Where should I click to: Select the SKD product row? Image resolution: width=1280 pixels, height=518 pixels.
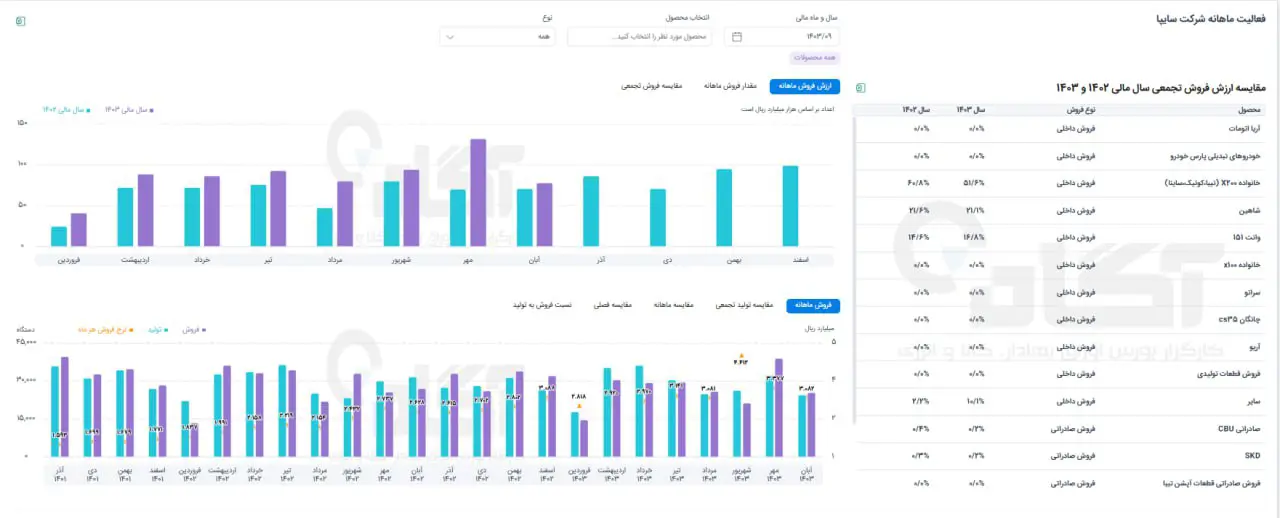click(x=1061, y=456)
